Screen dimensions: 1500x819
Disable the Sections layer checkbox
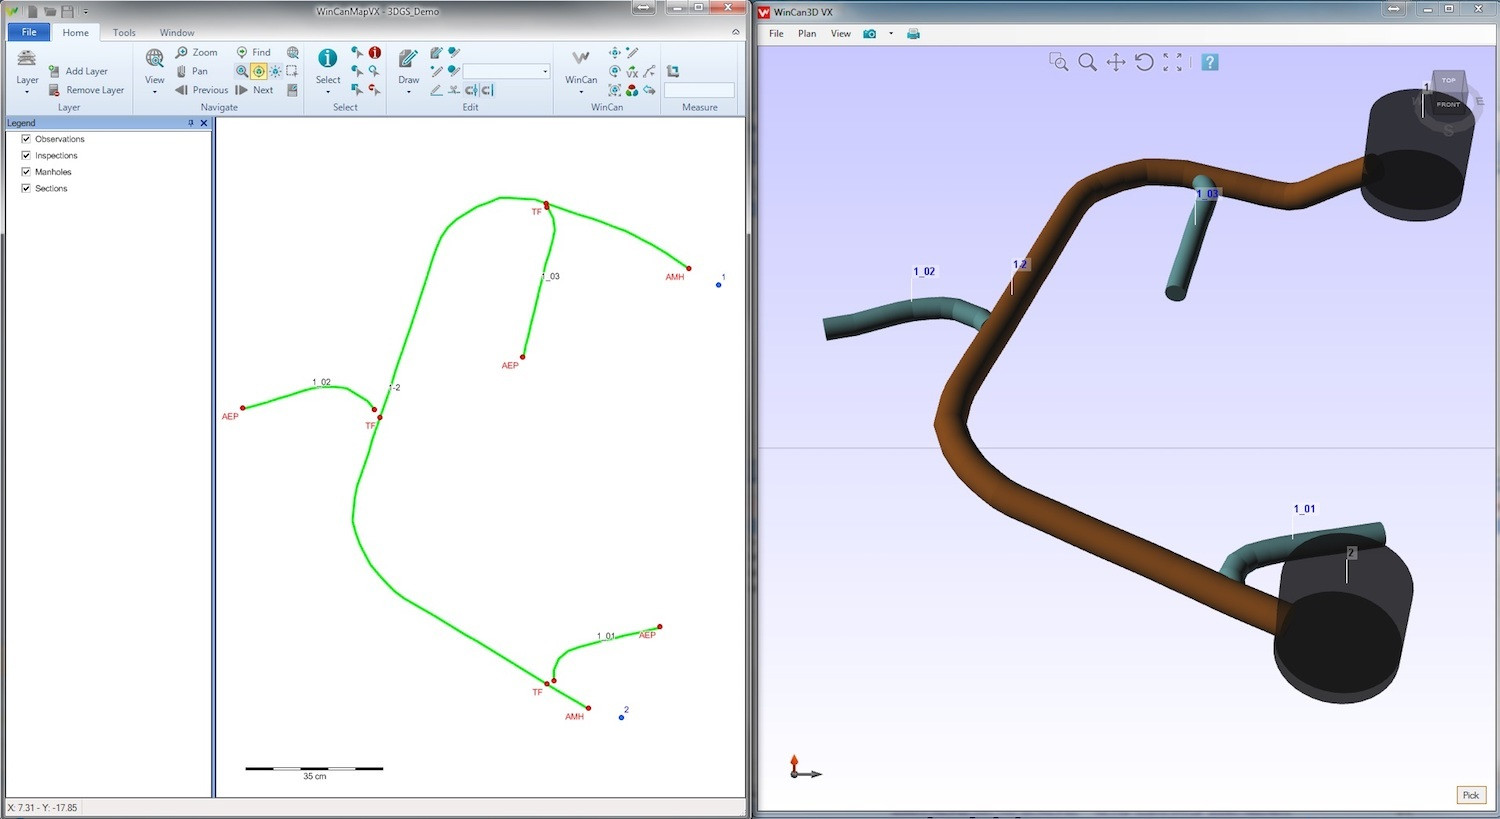(26, 188)
